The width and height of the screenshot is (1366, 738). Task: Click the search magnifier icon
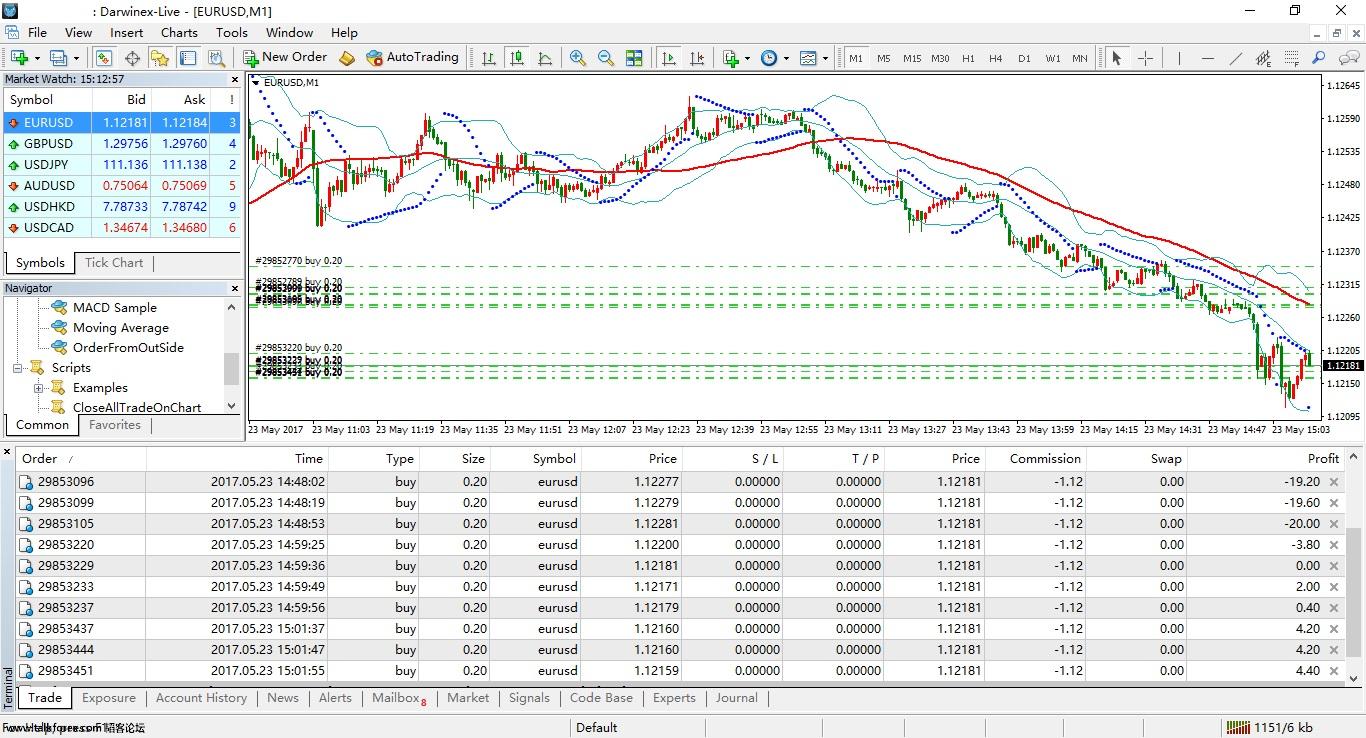coord(1319,58)
